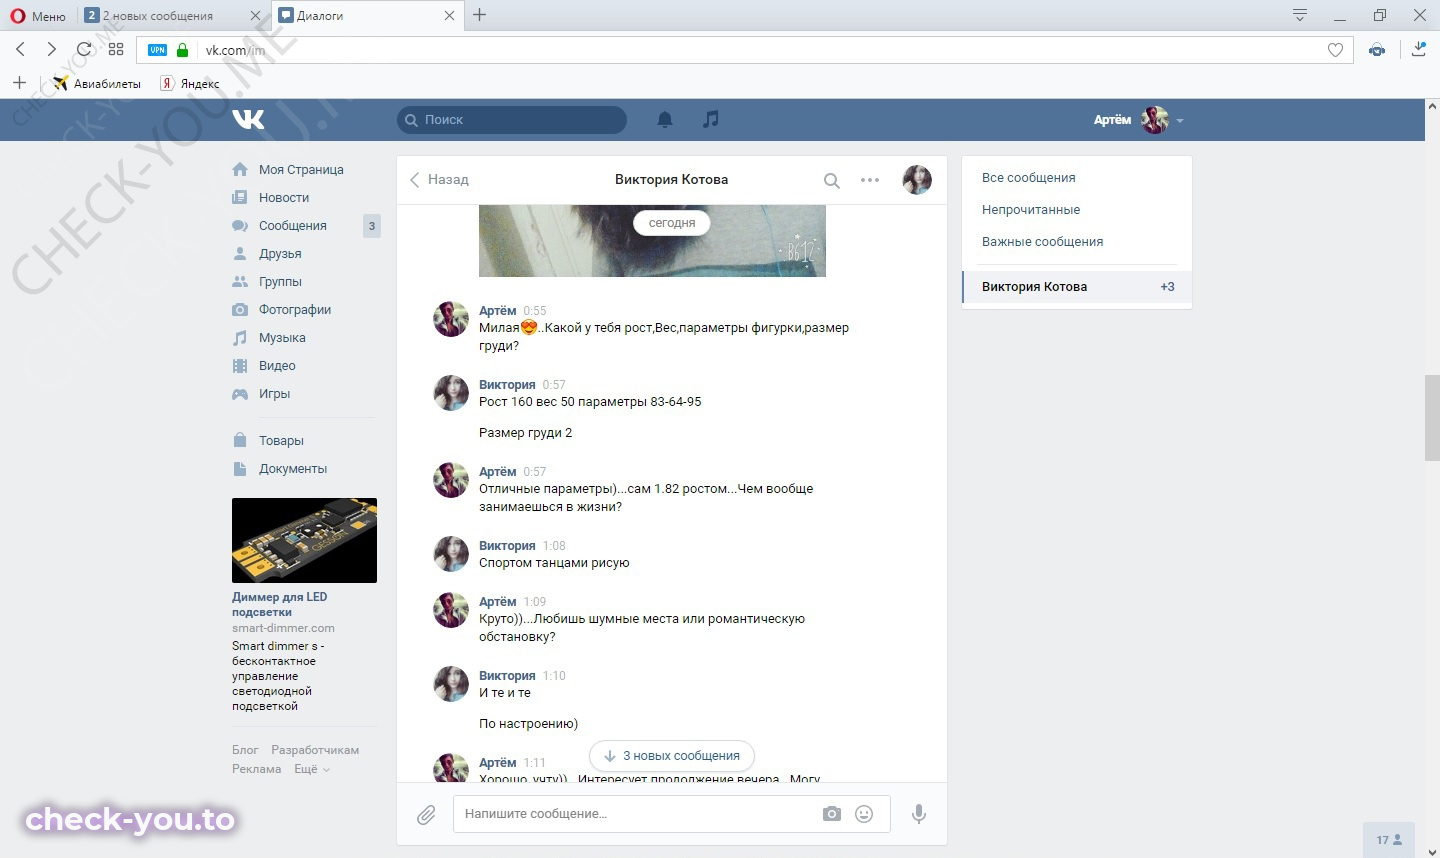
Task: Open Блог footer link
Action: (245, 750)
